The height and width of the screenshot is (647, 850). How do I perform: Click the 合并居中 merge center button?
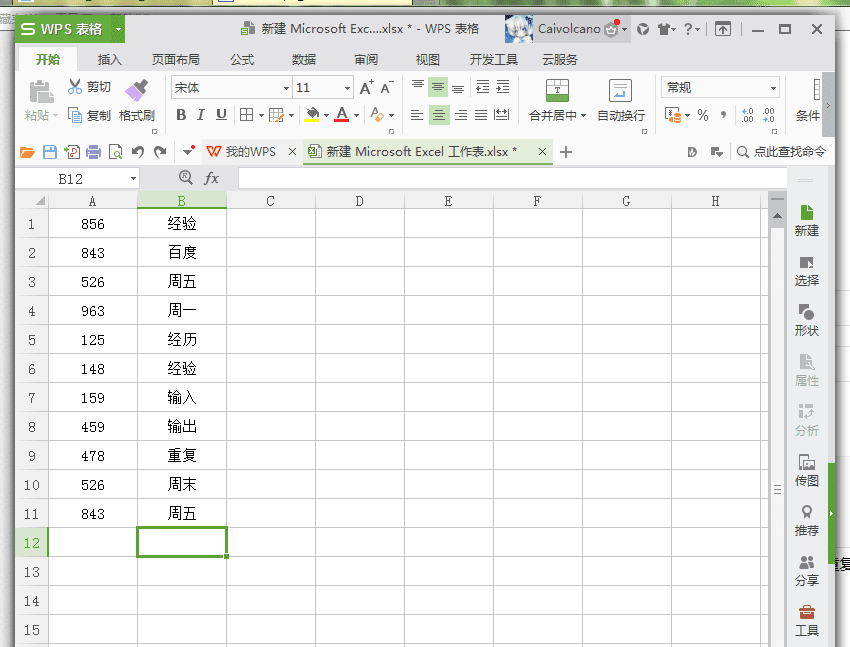pos(557,101)
